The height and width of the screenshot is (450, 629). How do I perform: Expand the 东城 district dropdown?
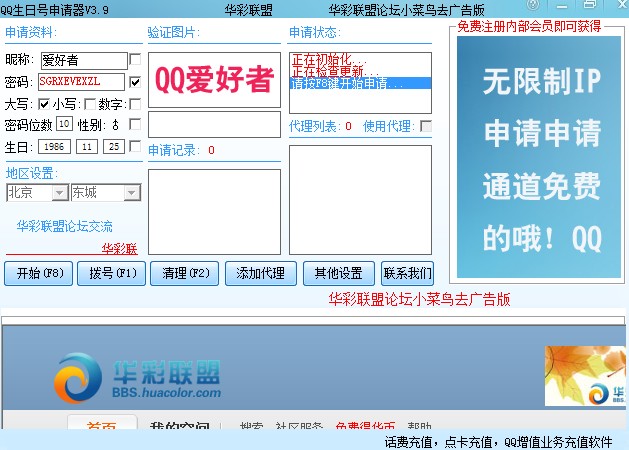[x=132, y=193]
